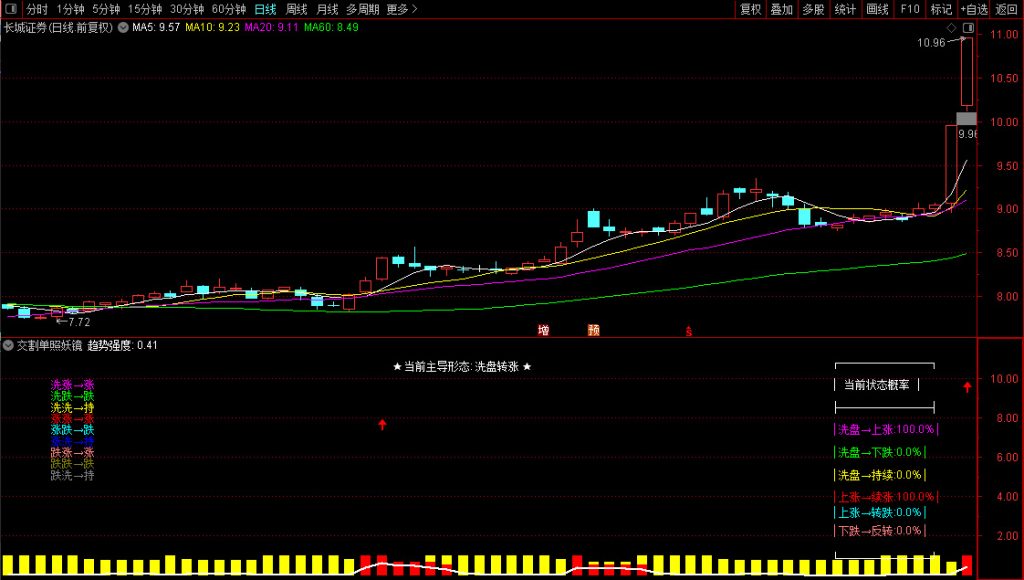This screenshot has width=1024, height=580.
Task: Select the 多周期 multi-period view
Action: pos(362,9)
